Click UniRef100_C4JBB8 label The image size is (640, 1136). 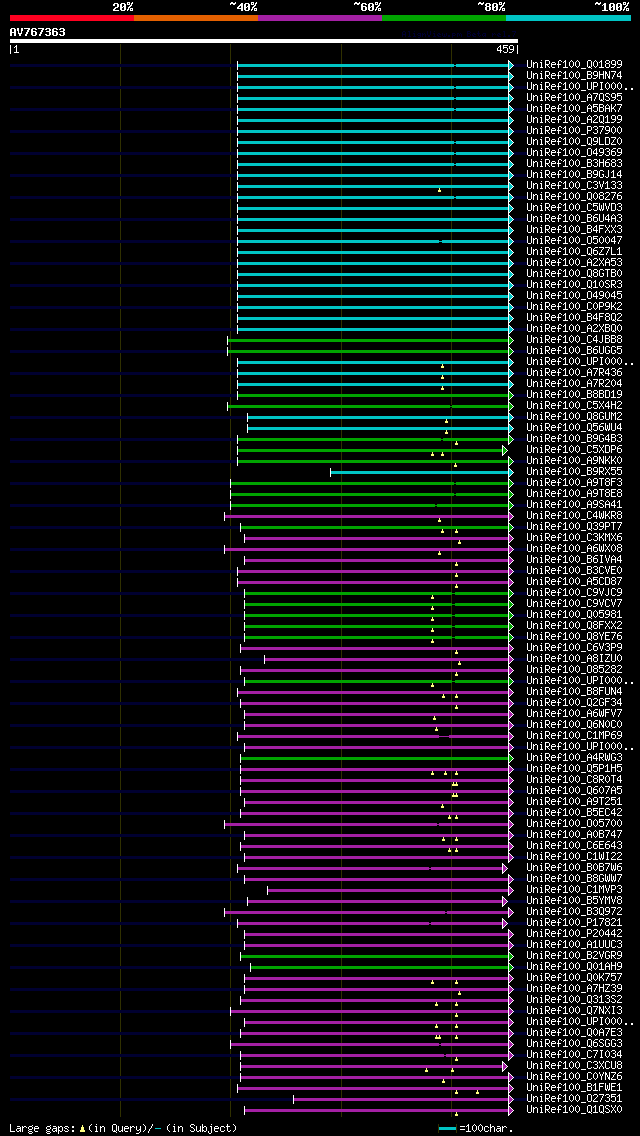click(x=574, y=339)
